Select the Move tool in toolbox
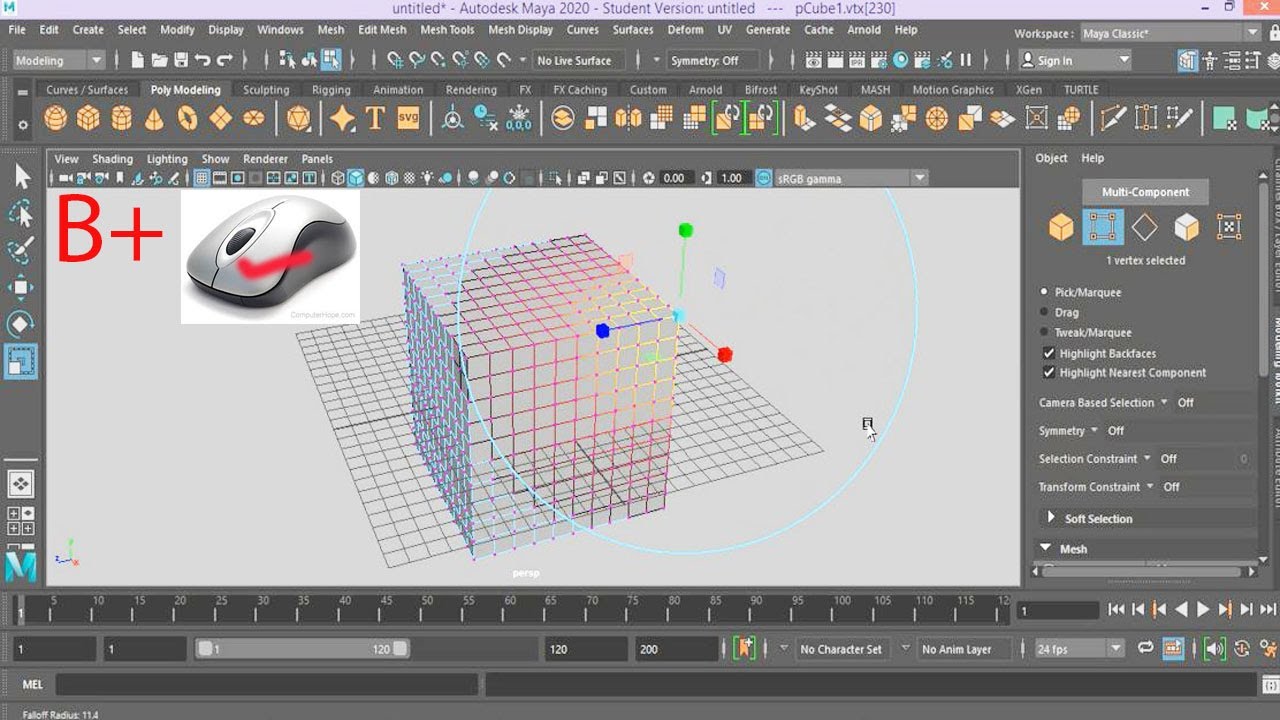Viewport: 1280px width, 720px height. [21, 287]
